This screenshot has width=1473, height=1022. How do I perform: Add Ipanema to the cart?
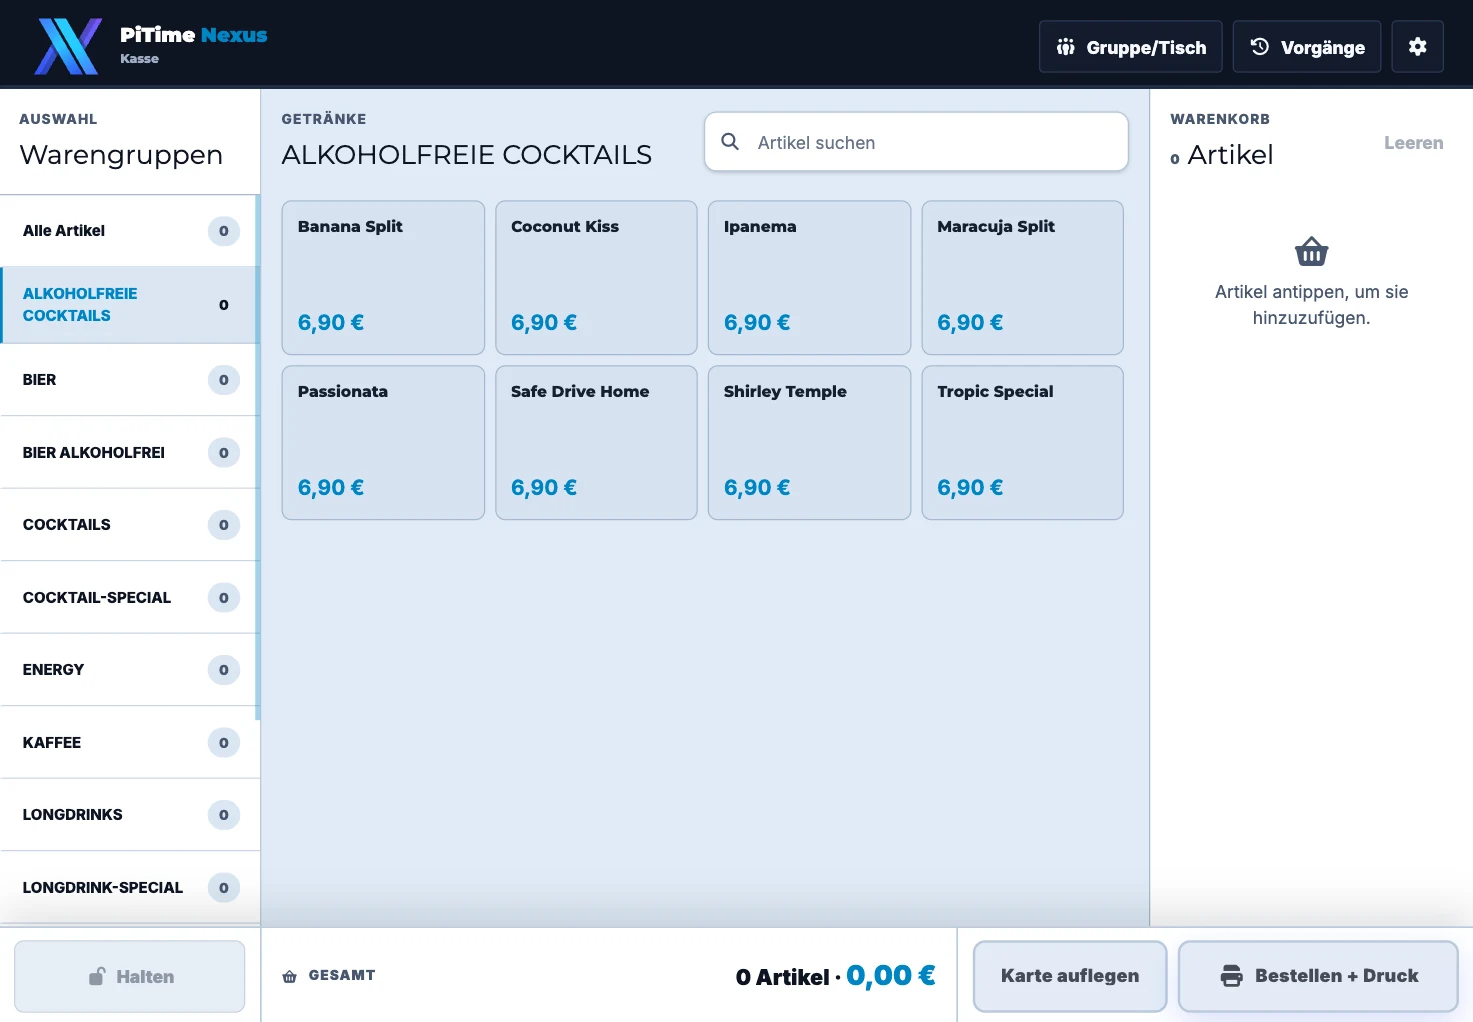pyautogui.click(x=809, y=278)
